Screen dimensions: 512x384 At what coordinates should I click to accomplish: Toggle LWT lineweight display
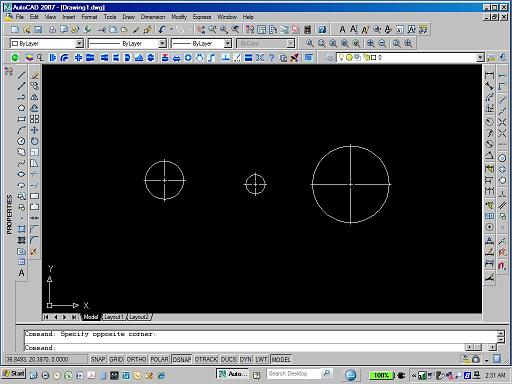261,359
